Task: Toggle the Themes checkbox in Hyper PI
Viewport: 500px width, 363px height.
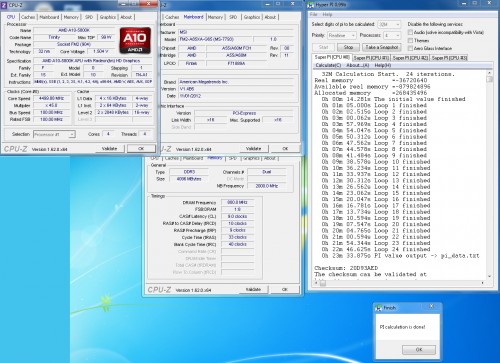Action: pos(410,40)
